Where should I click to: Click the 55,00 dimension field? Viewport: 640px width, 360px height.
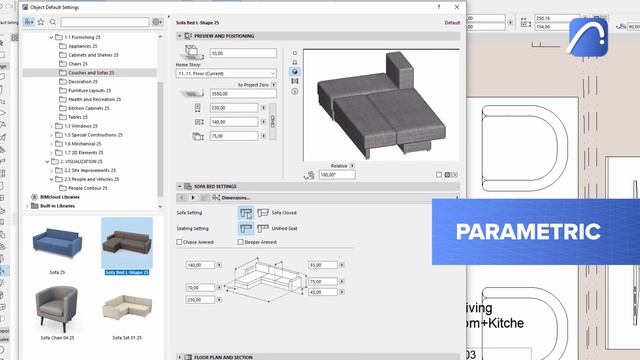pyautogui.click(x=323, y=265)
